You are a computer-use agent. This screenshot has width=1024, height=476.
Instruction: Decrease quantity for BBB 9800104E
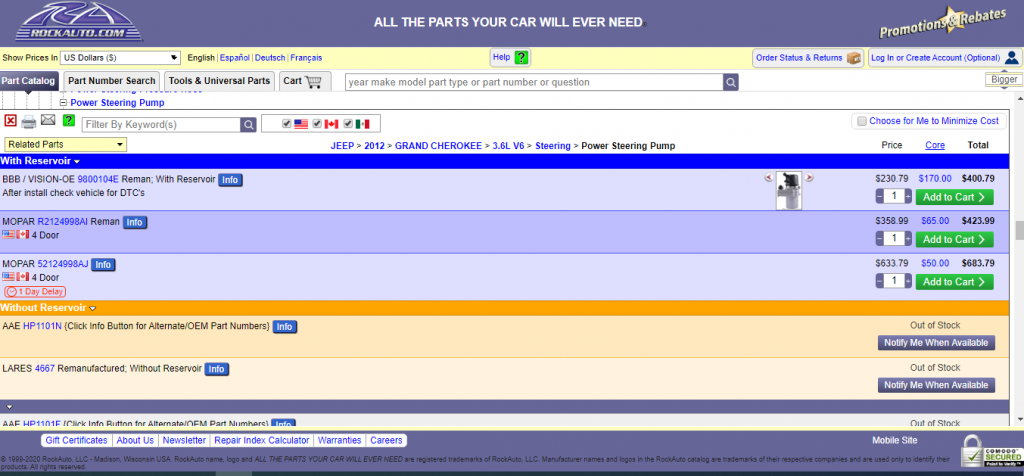879,197
